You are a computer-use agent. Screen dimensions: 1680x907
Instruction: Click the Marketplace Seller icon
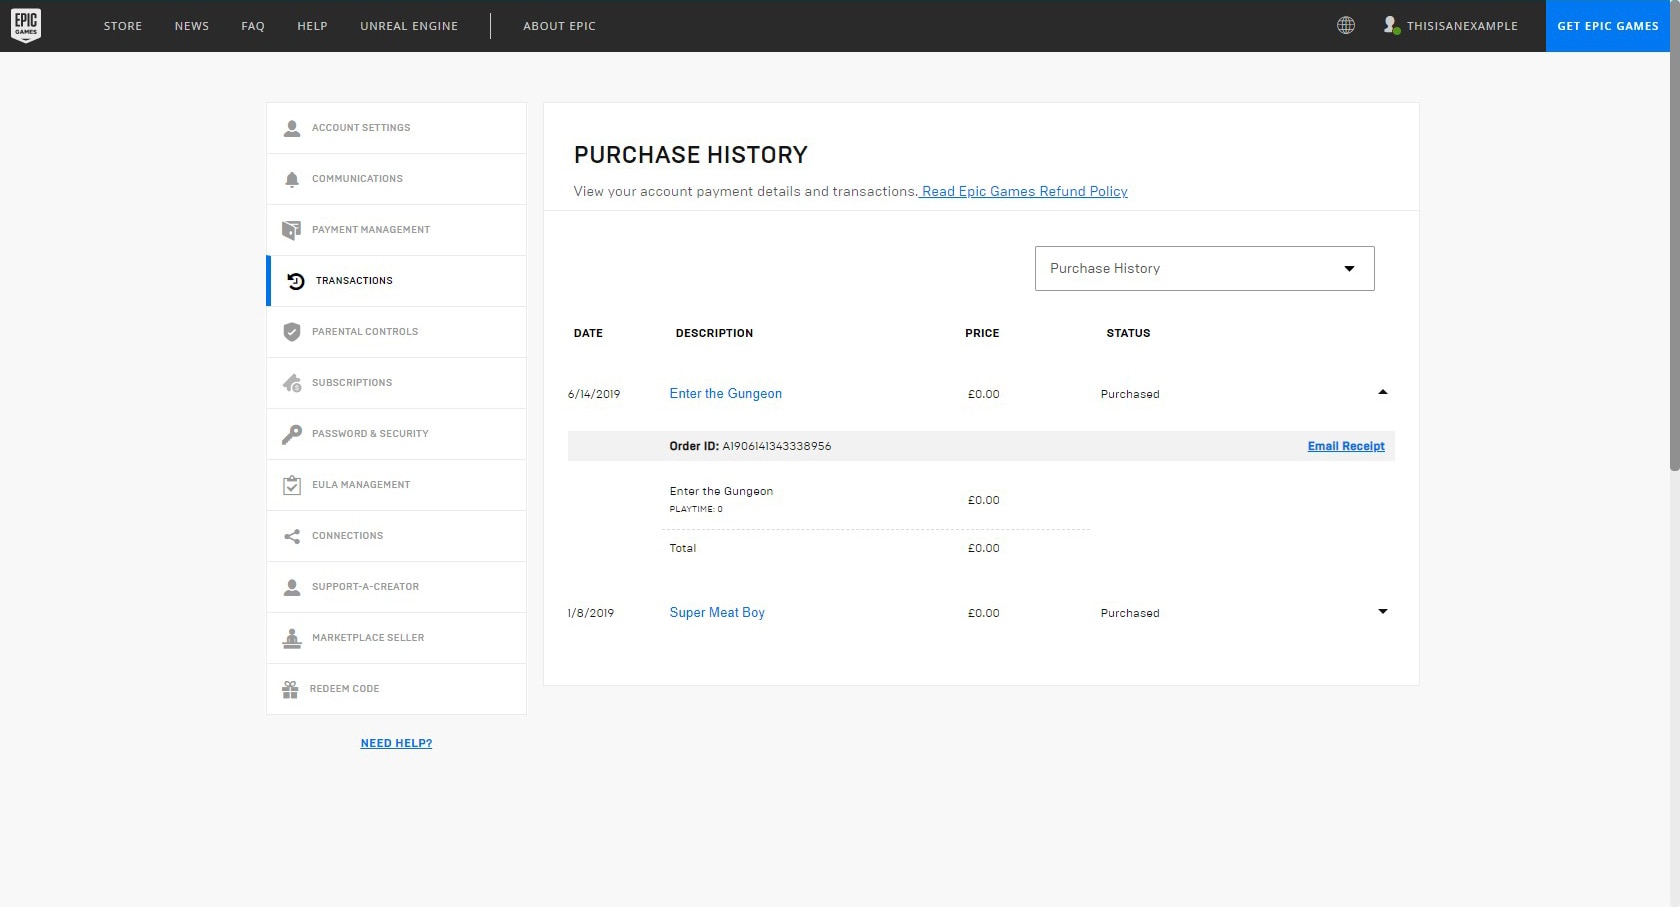pos(292,638)
